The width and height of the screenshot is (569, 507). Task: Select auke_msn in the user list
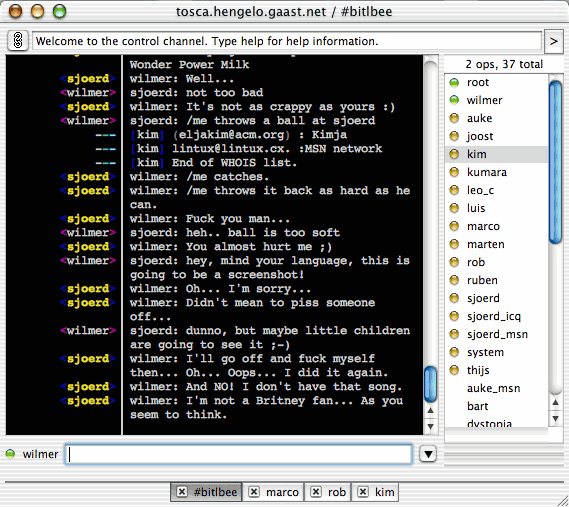click(496, 388)
